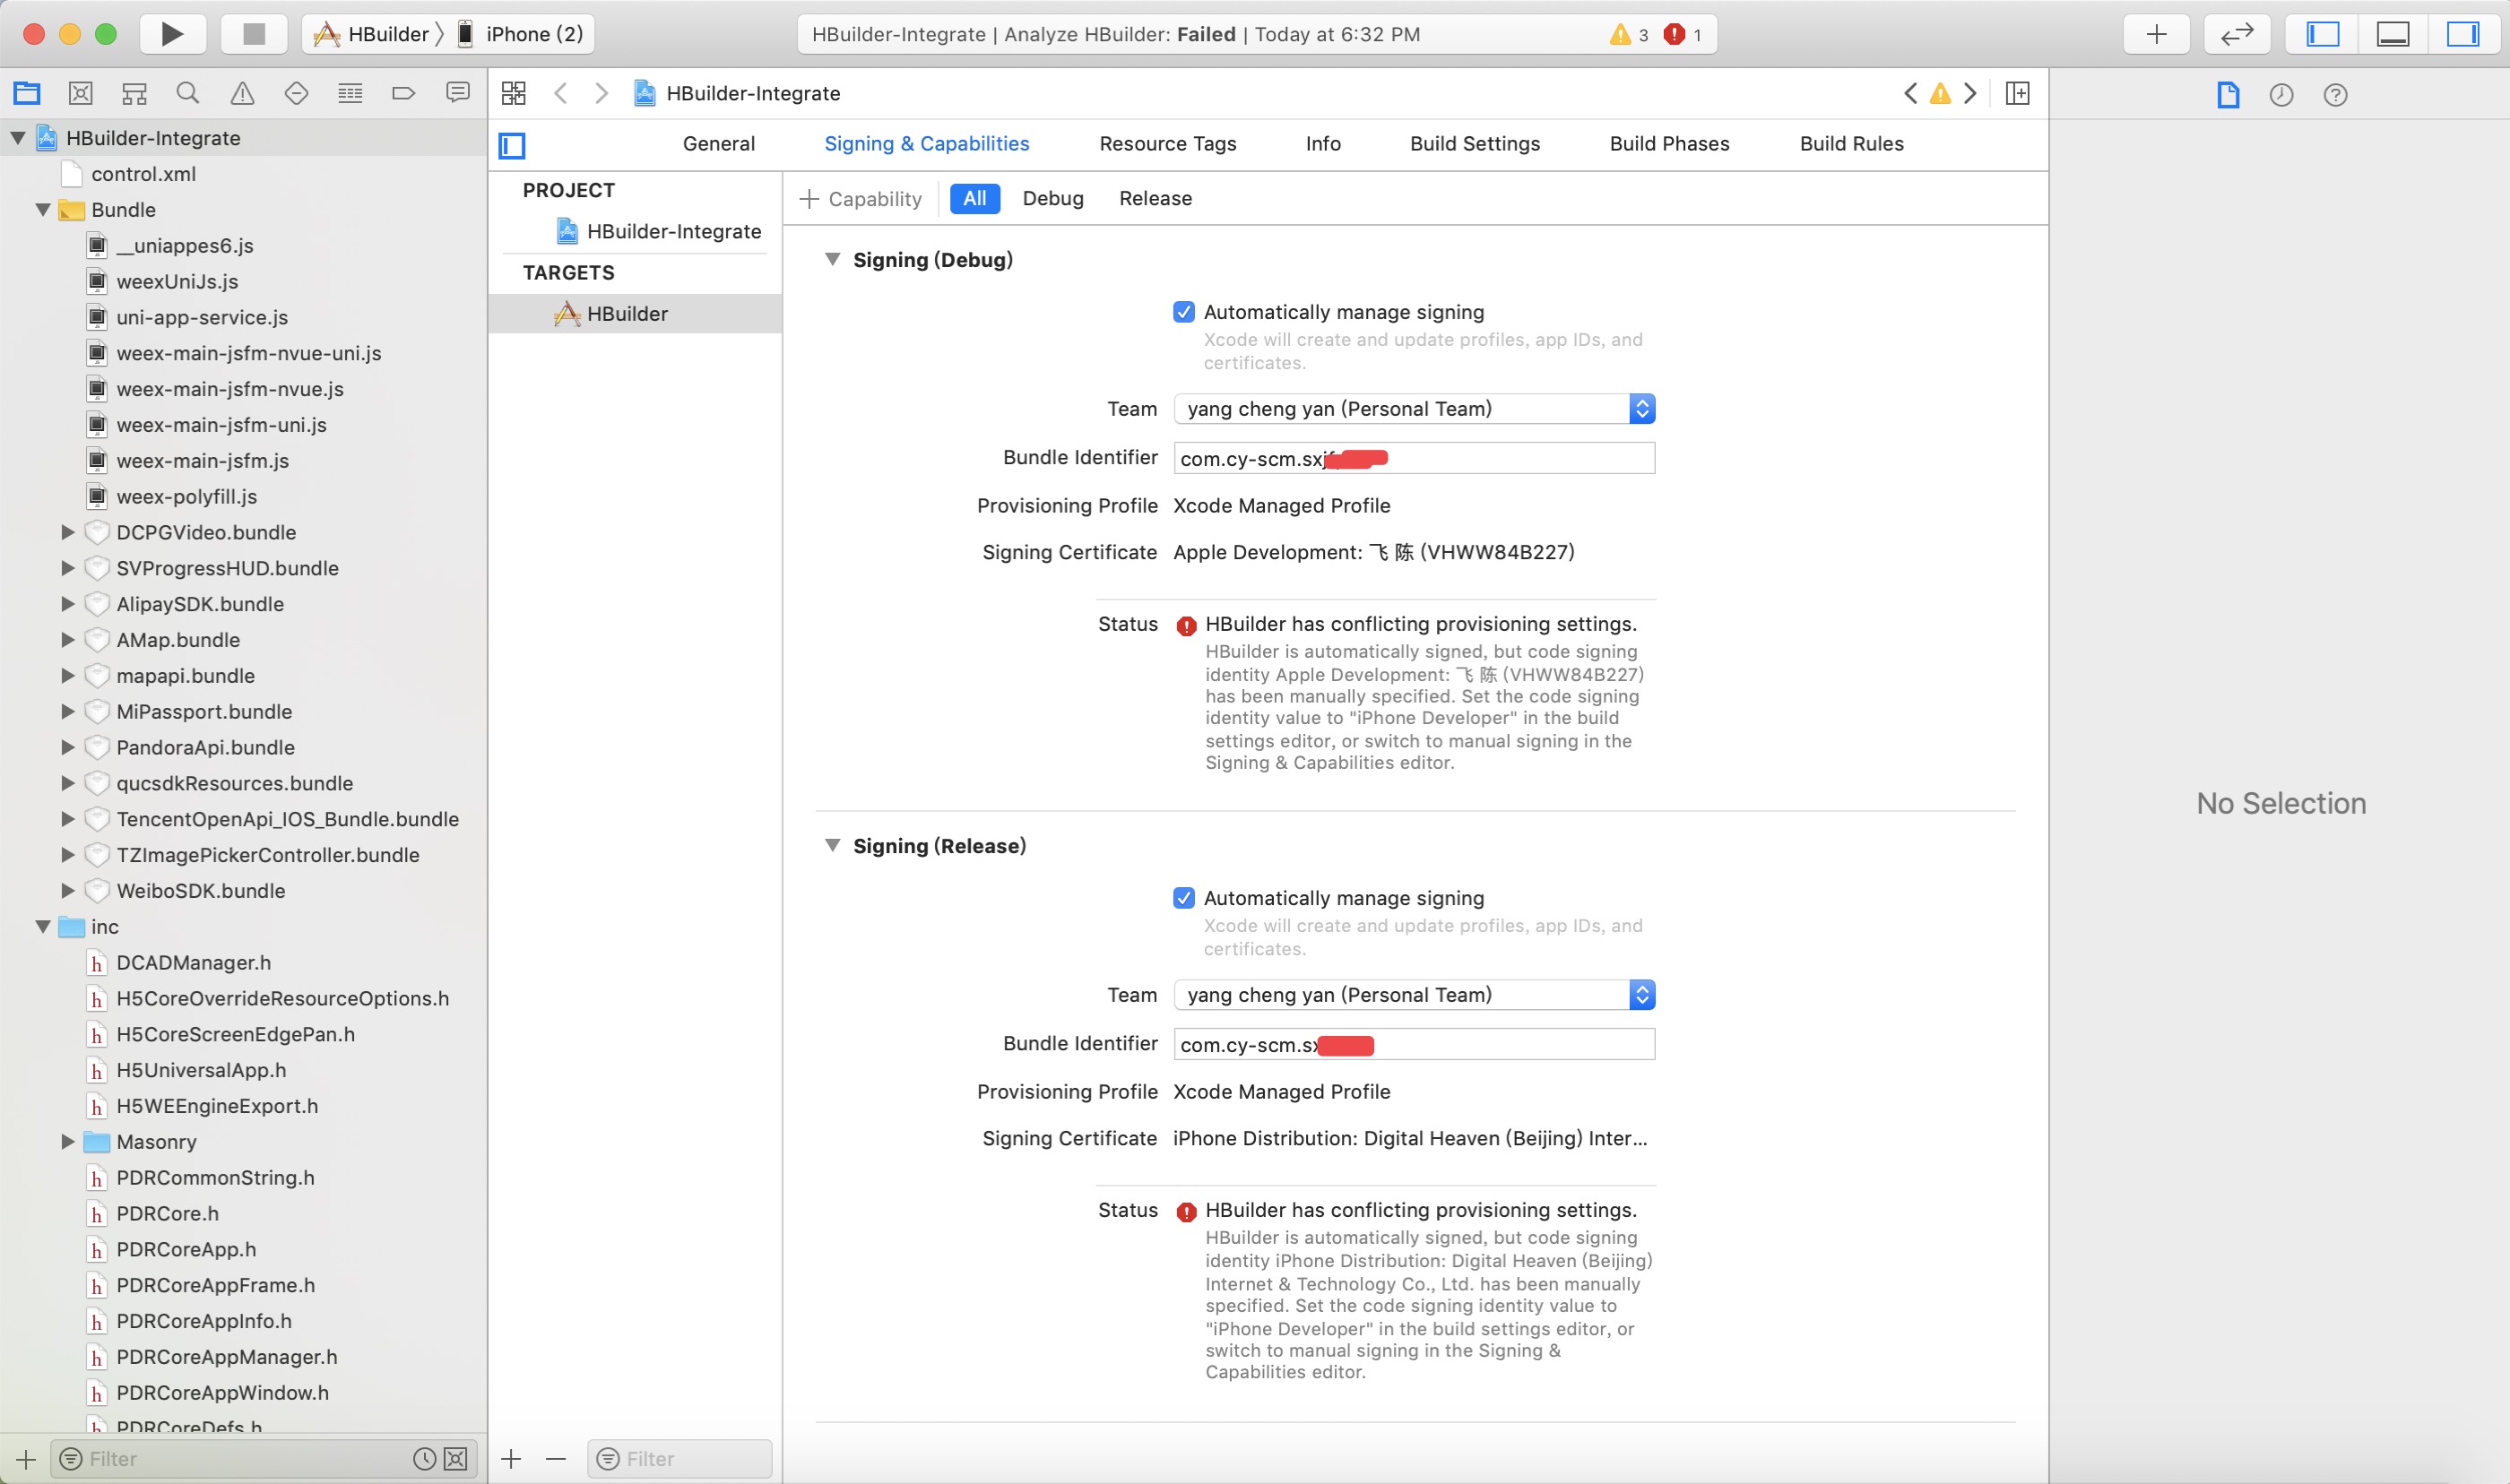Select the iPhone (2) run destination
Screen dimensions: 2510x1484
[521, 34]
